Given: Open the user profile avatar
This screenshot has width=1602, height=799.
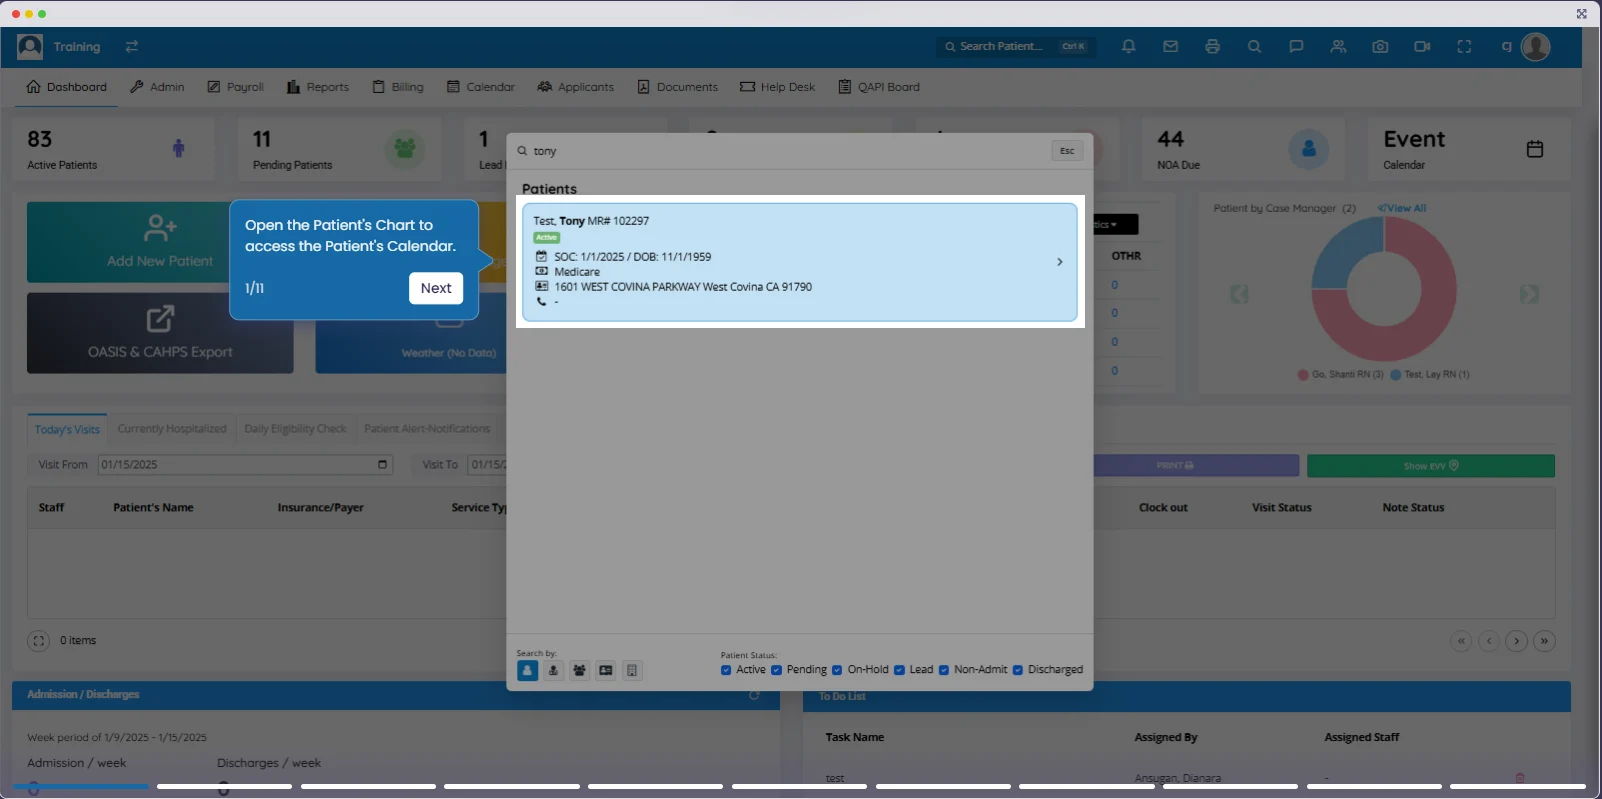Looking at the screenshot, I should (1535, 46).
